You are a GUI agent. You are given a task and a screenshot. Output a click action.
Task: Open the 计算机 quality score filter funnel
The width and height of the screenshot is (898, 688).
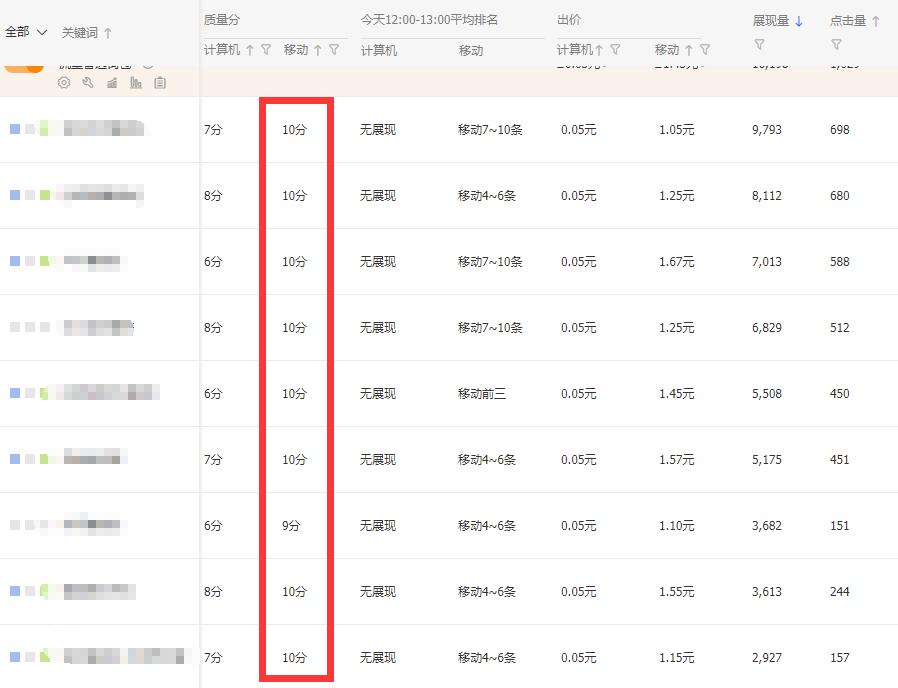click(x=266, y=49)
